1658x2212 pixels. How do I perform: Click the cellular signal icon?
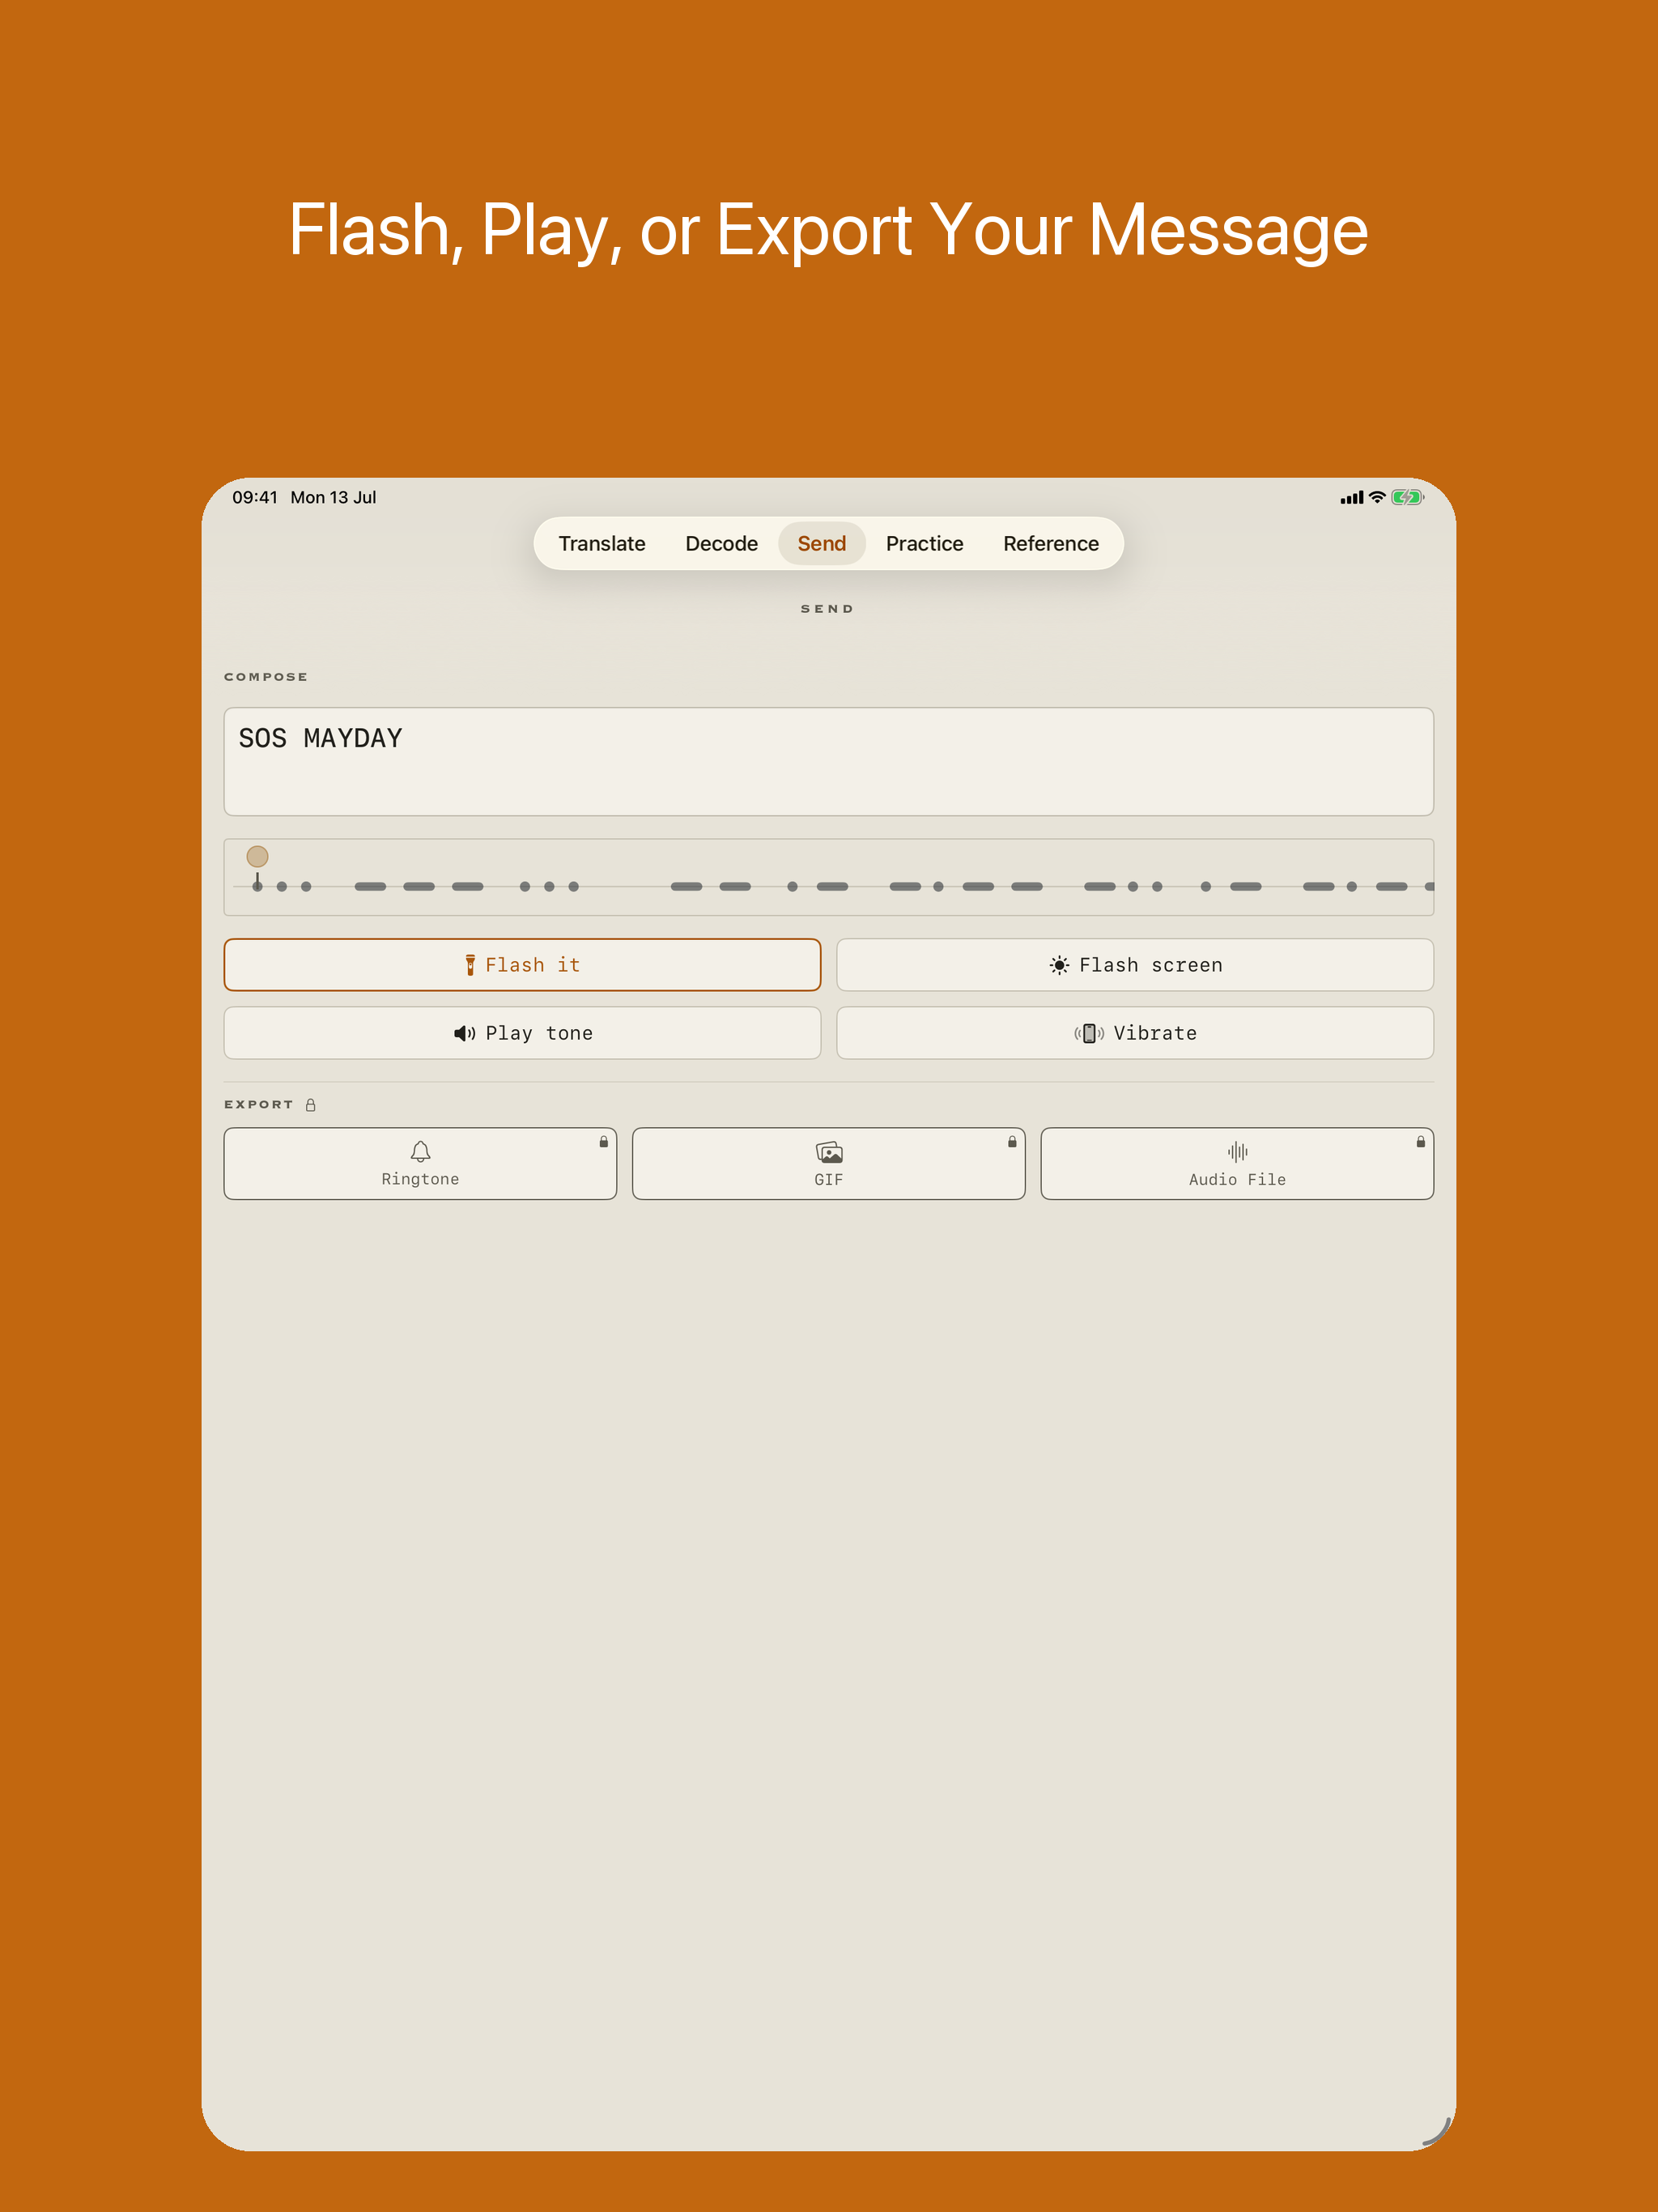tap(1352, 497)
